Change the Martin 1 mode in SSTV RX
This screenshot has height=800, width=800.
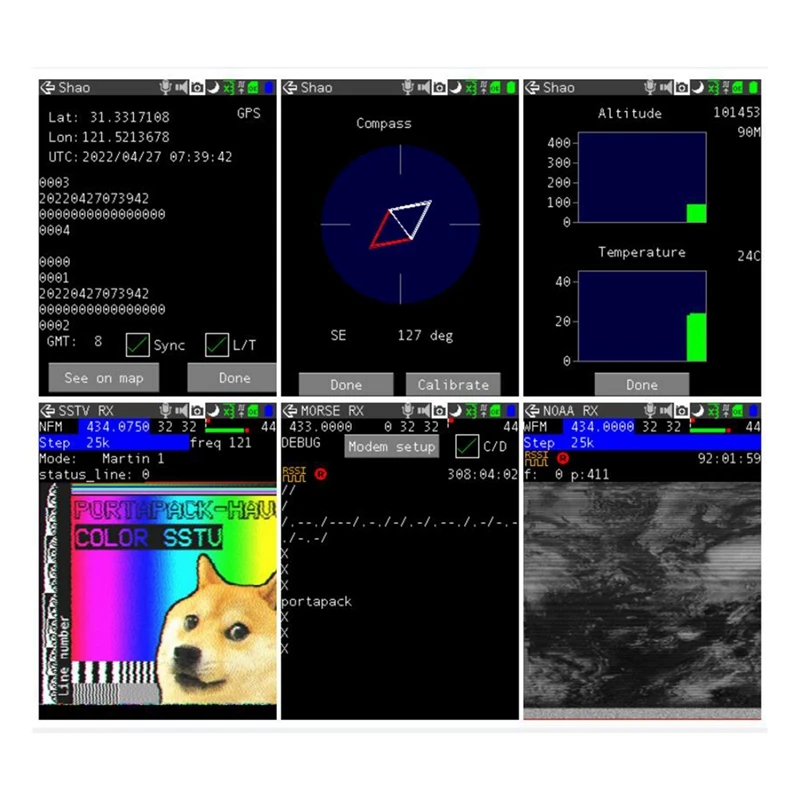click(133, 458)
